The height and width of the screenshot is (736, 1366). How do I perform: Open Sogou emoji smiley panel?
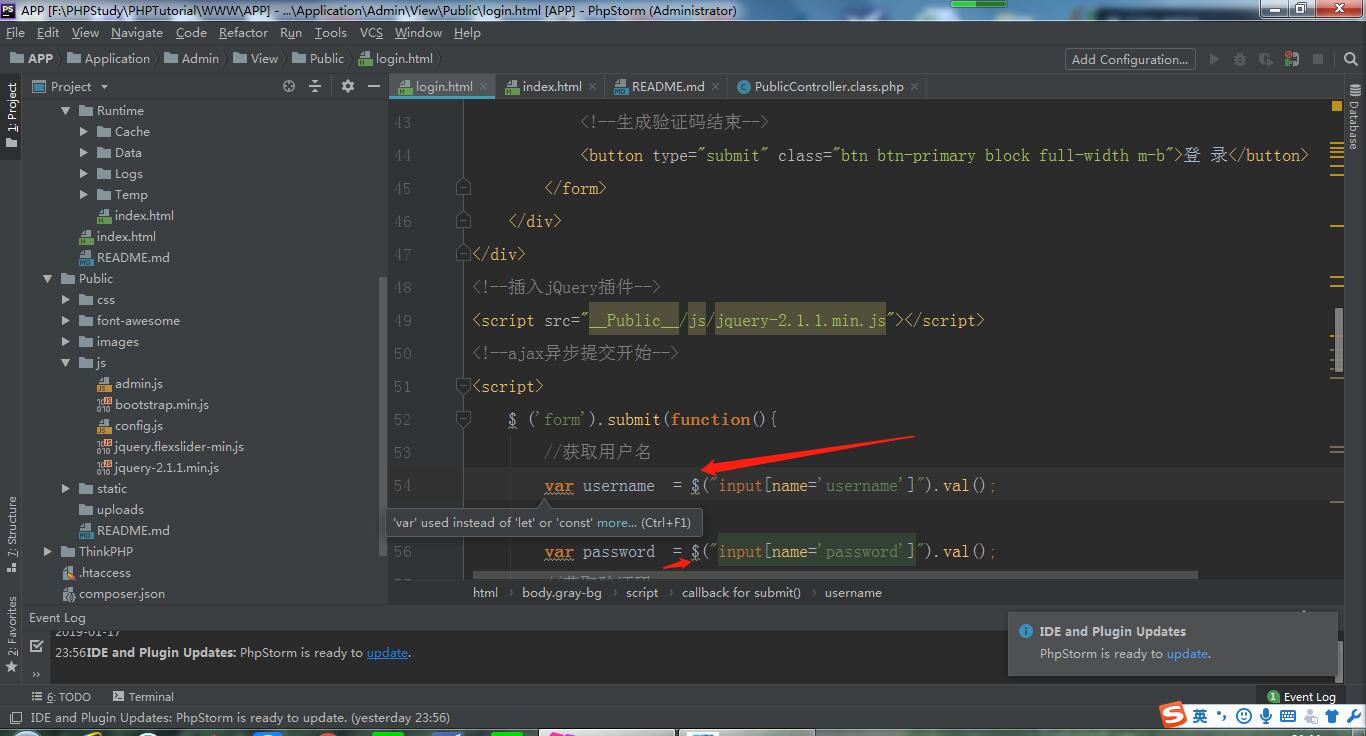[1244, 716]
